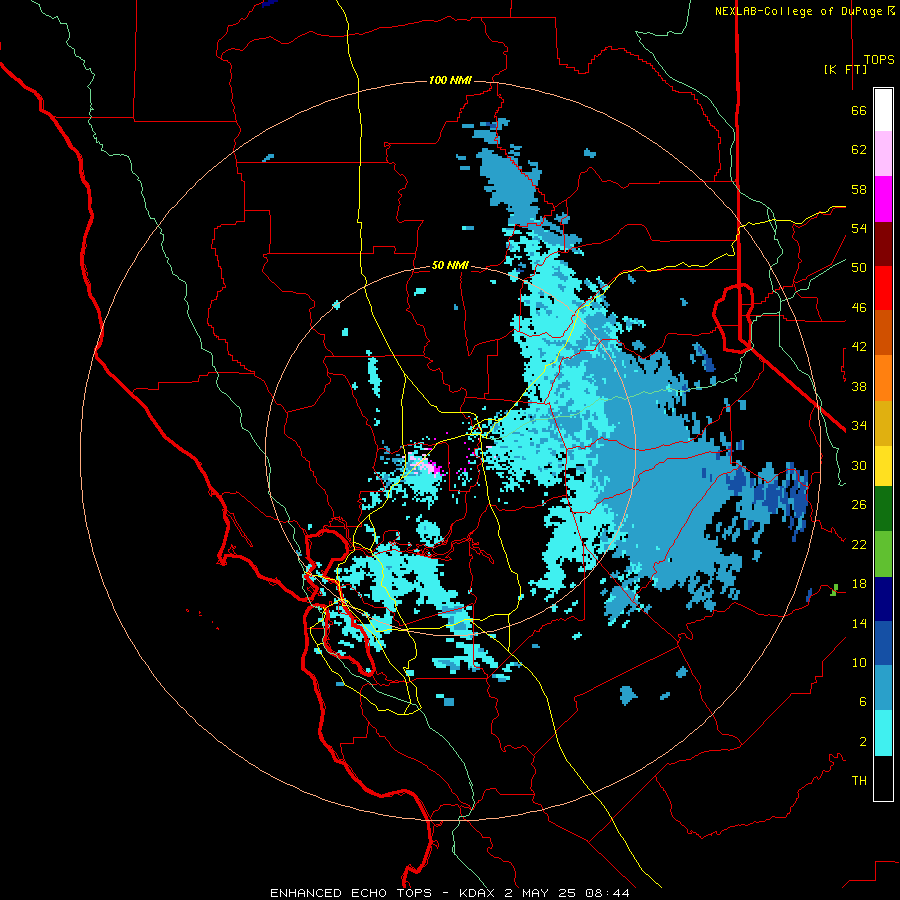Click the legend value label 58
Image resolution: width=900 pixels, height=900 pixels.
pyautogui.click(x=859, y=189)
